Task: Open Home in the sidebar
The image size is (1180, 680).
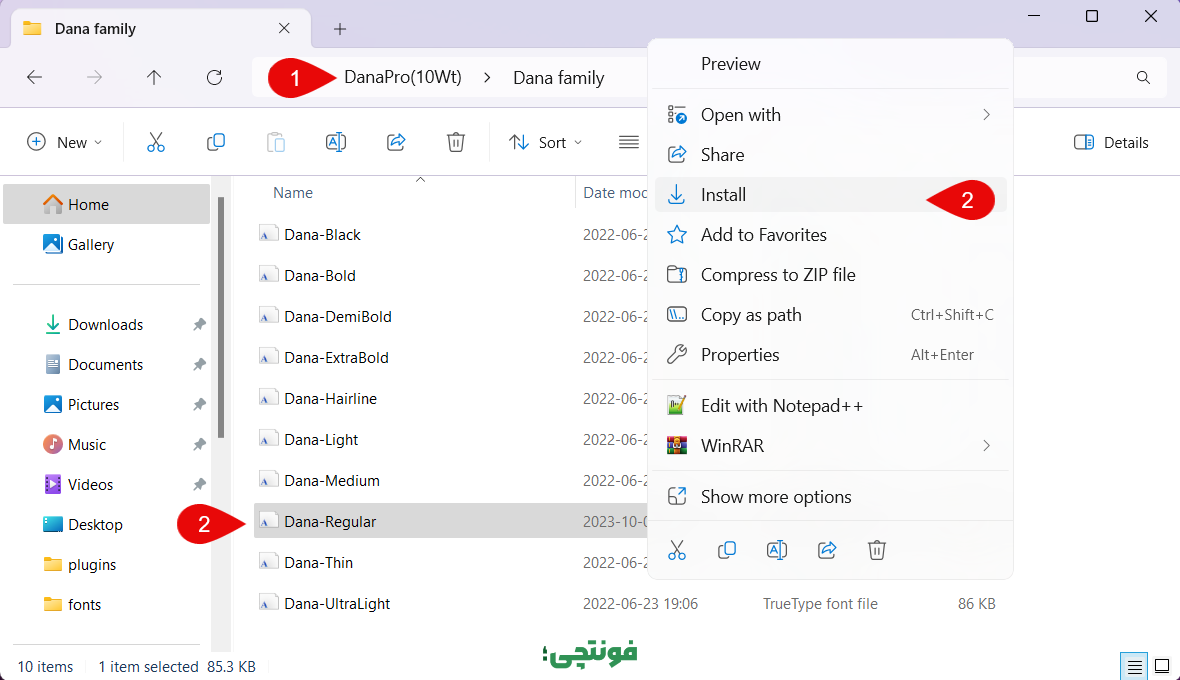Action: (x=106, y=204)
